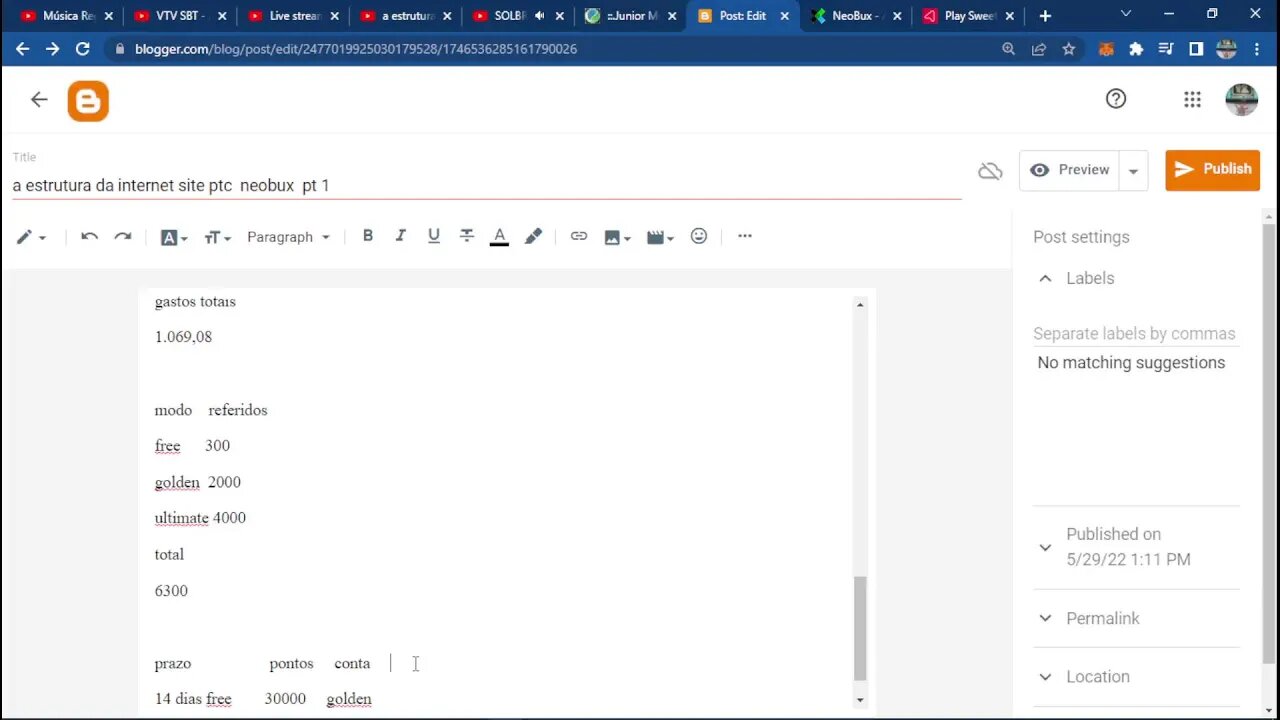Reload the Blogger page
The image size is (1280, 720).
(83, 48)
